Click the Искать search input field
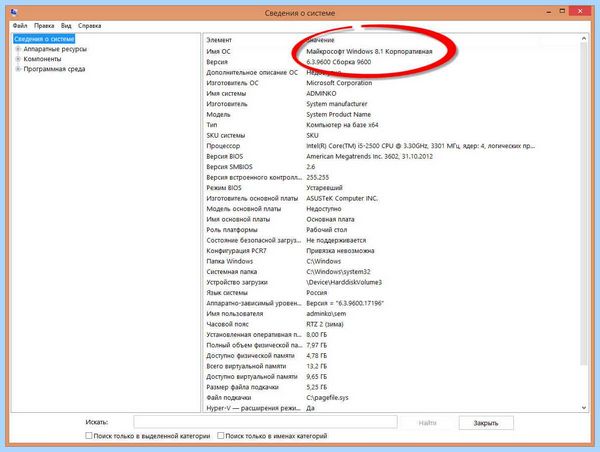 point(265,422)
